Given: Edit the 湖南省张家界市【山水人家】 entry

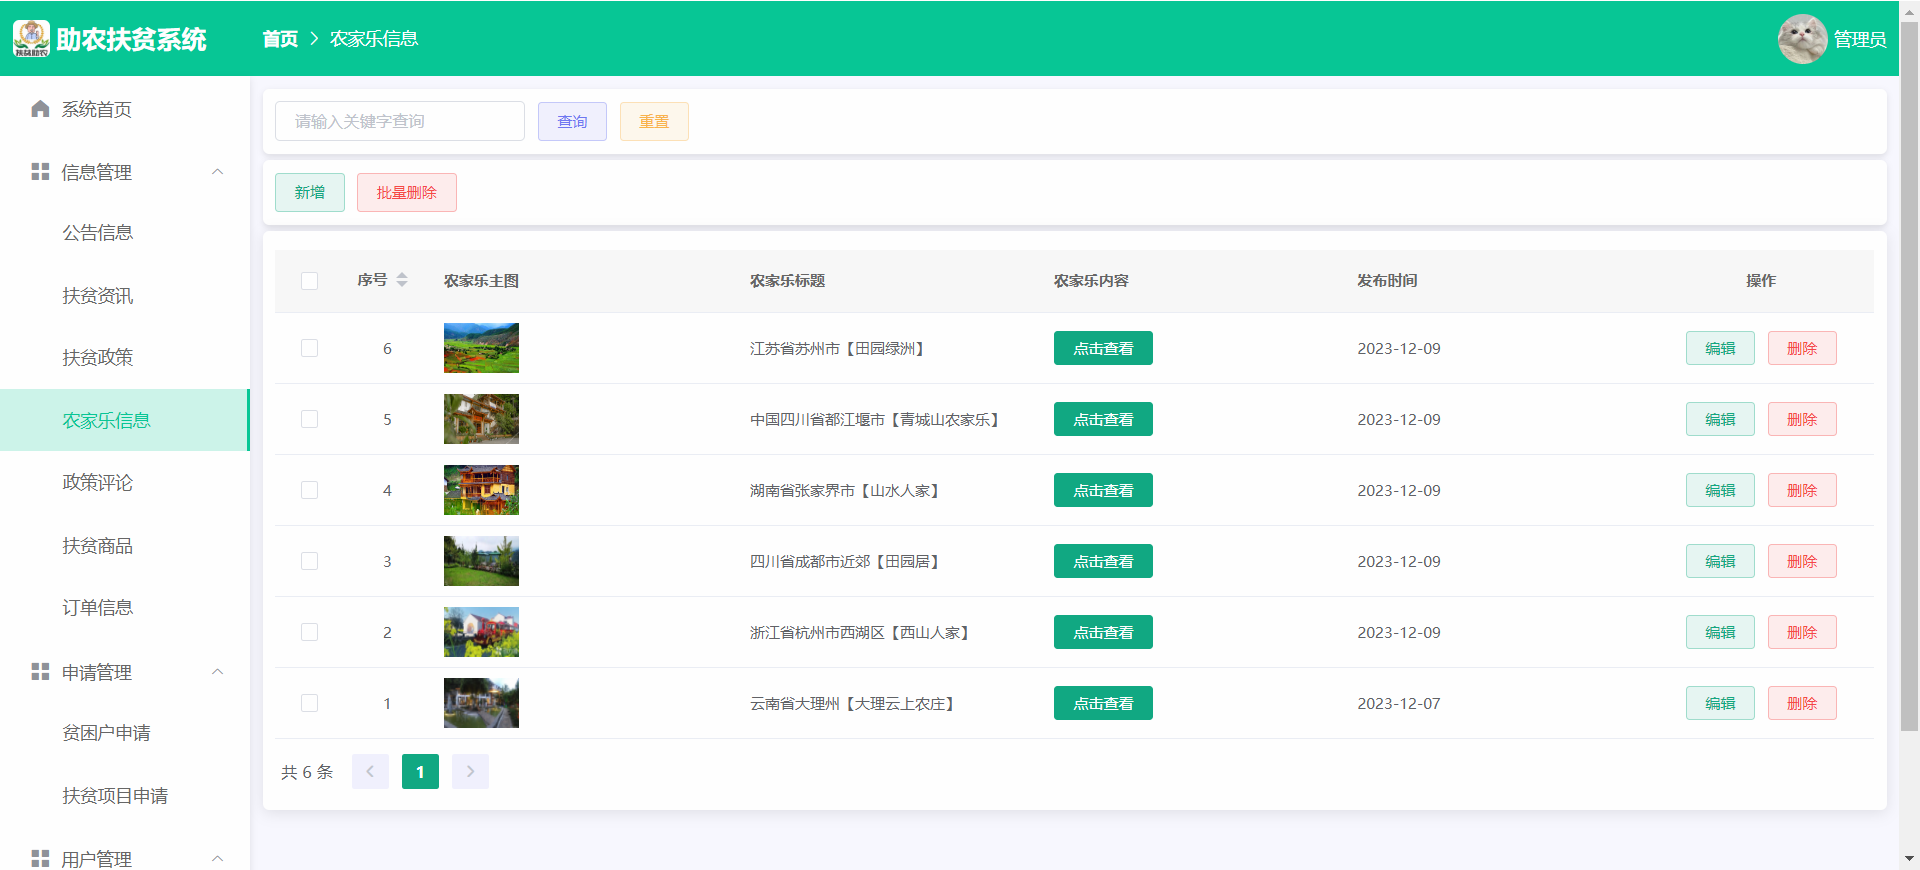Looking at the screenshot, I should coord(1720,490).
